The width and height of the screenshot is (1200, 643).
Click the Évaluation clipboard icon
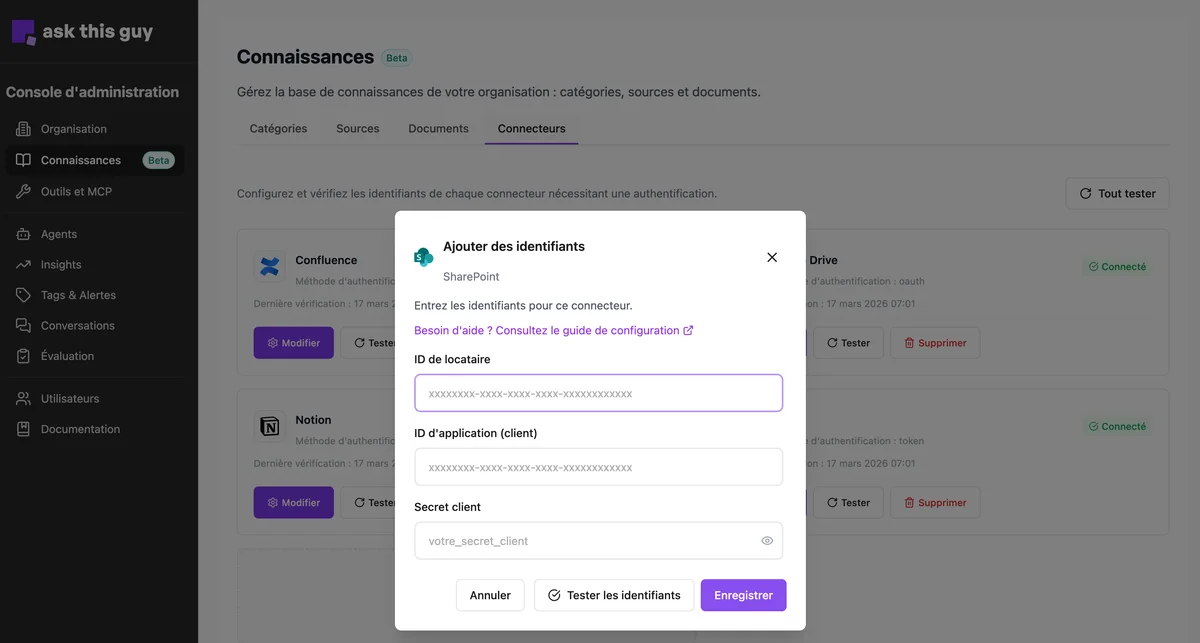point(23,356)
